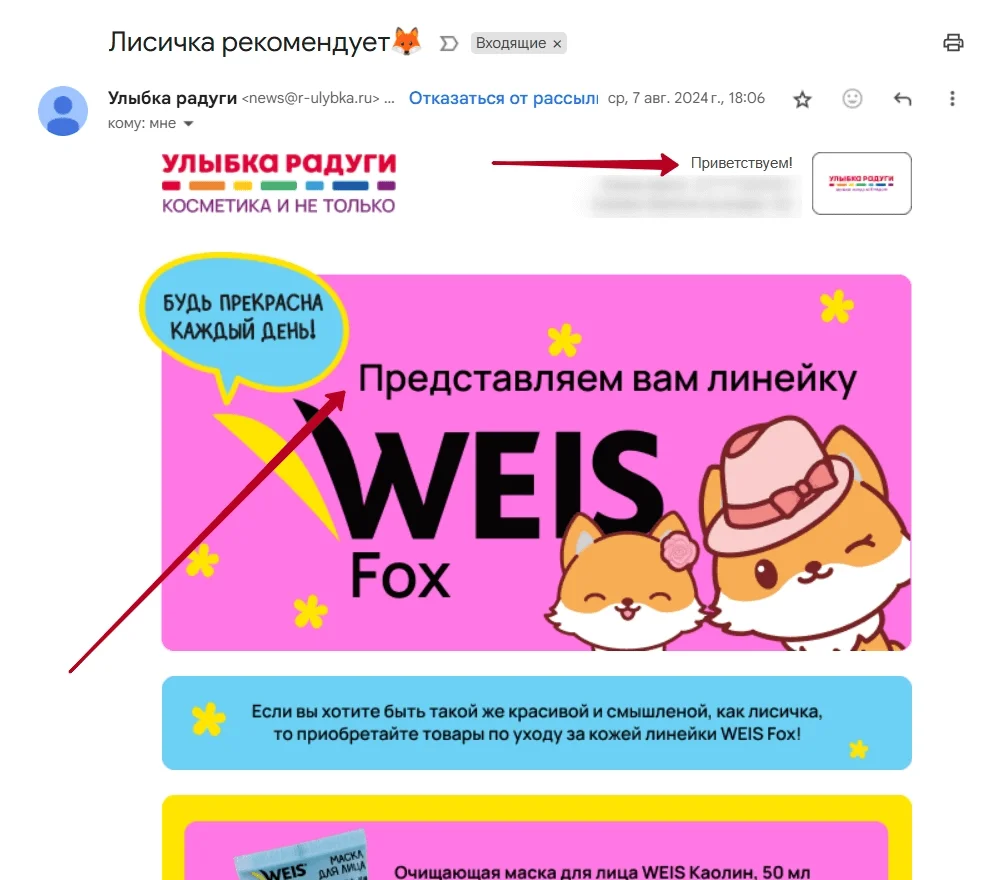Open the Очищающая маска WEIS Каолин product

(x=602, y=871)
